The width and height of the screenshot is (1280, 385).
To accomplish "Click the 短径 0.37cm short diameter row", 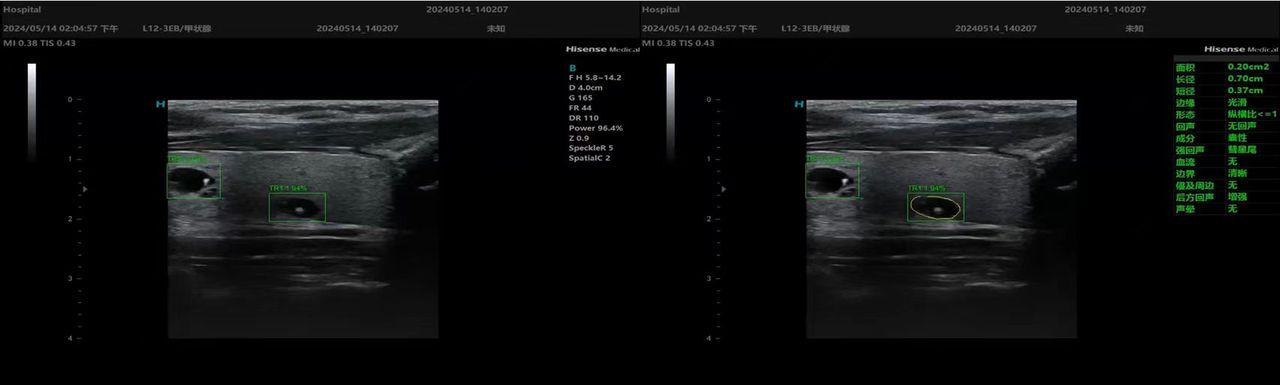I will click(1226, 90).
